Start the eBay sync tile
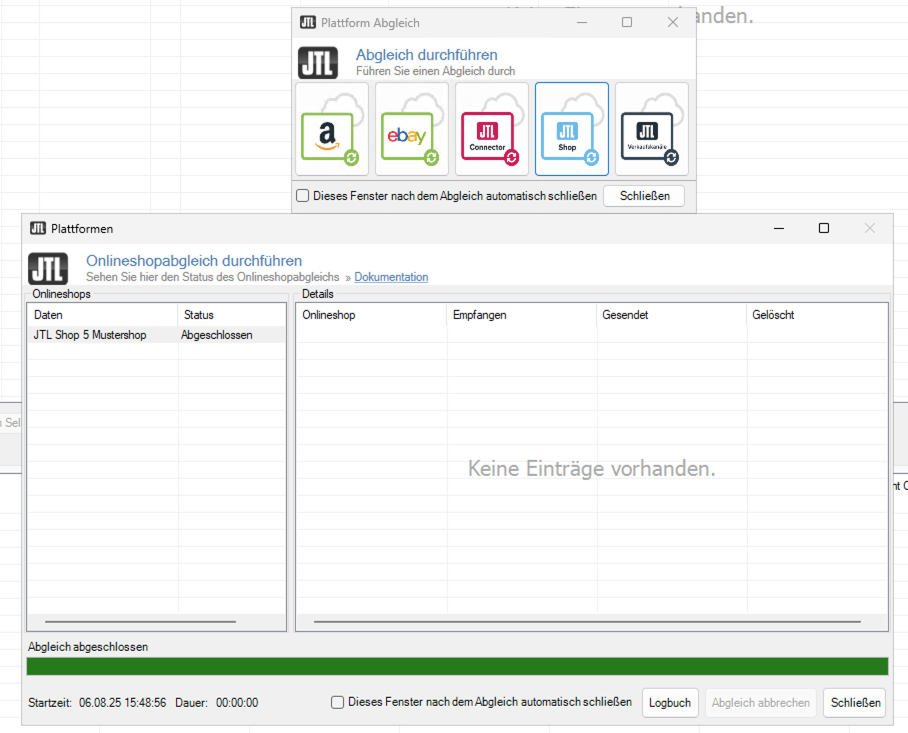The width and height of the screenshot is (908, 733). (412, 129)
